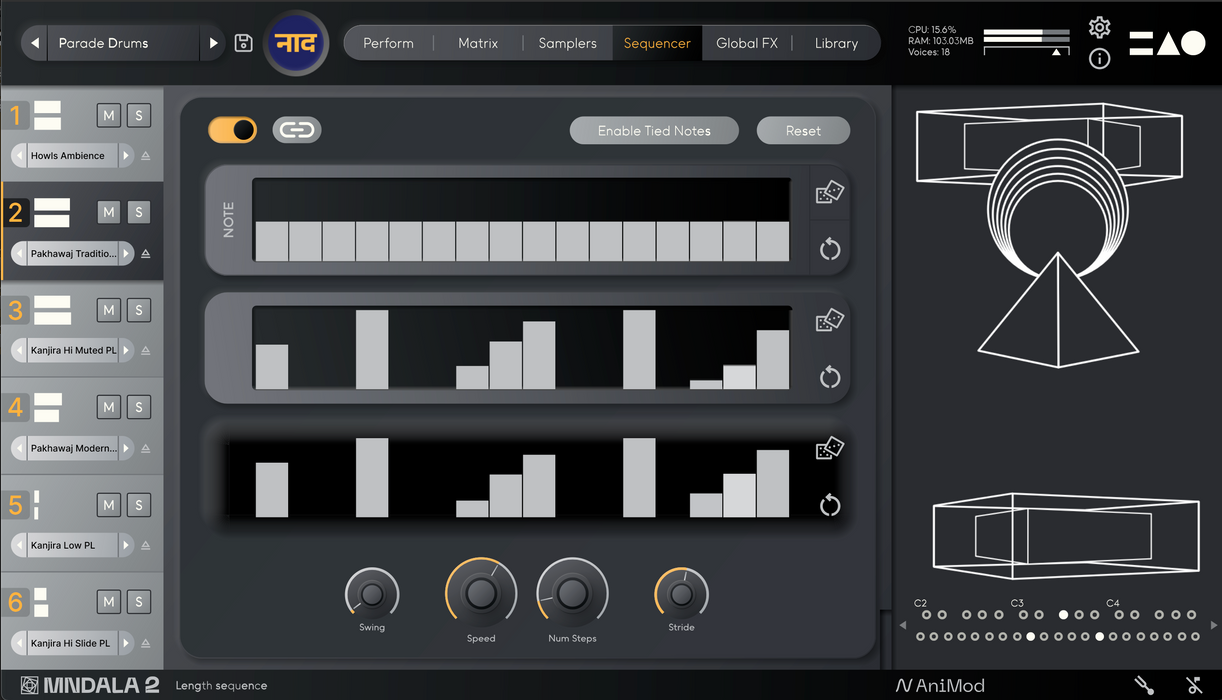The width and height of the screenshot is (1222, 700).
Task: Open the Pakhawaj Traditional sample selector
Action: pos(72,254)
